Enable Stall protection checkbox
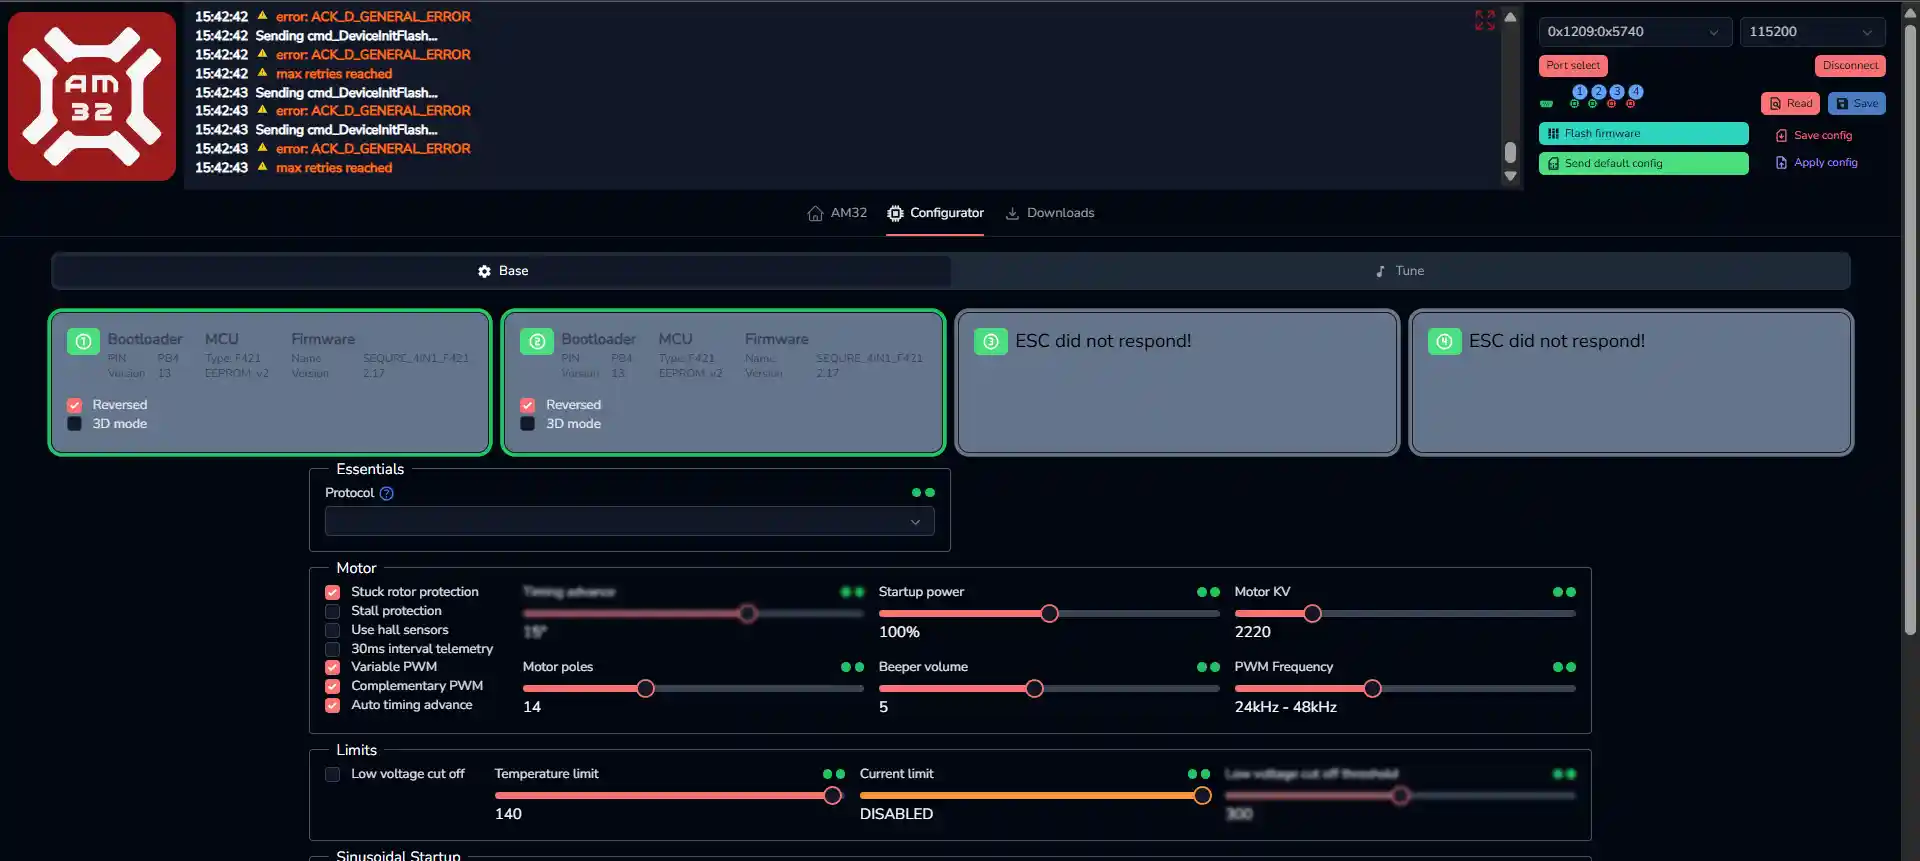The image size is (1920, 861). [333, 611]
